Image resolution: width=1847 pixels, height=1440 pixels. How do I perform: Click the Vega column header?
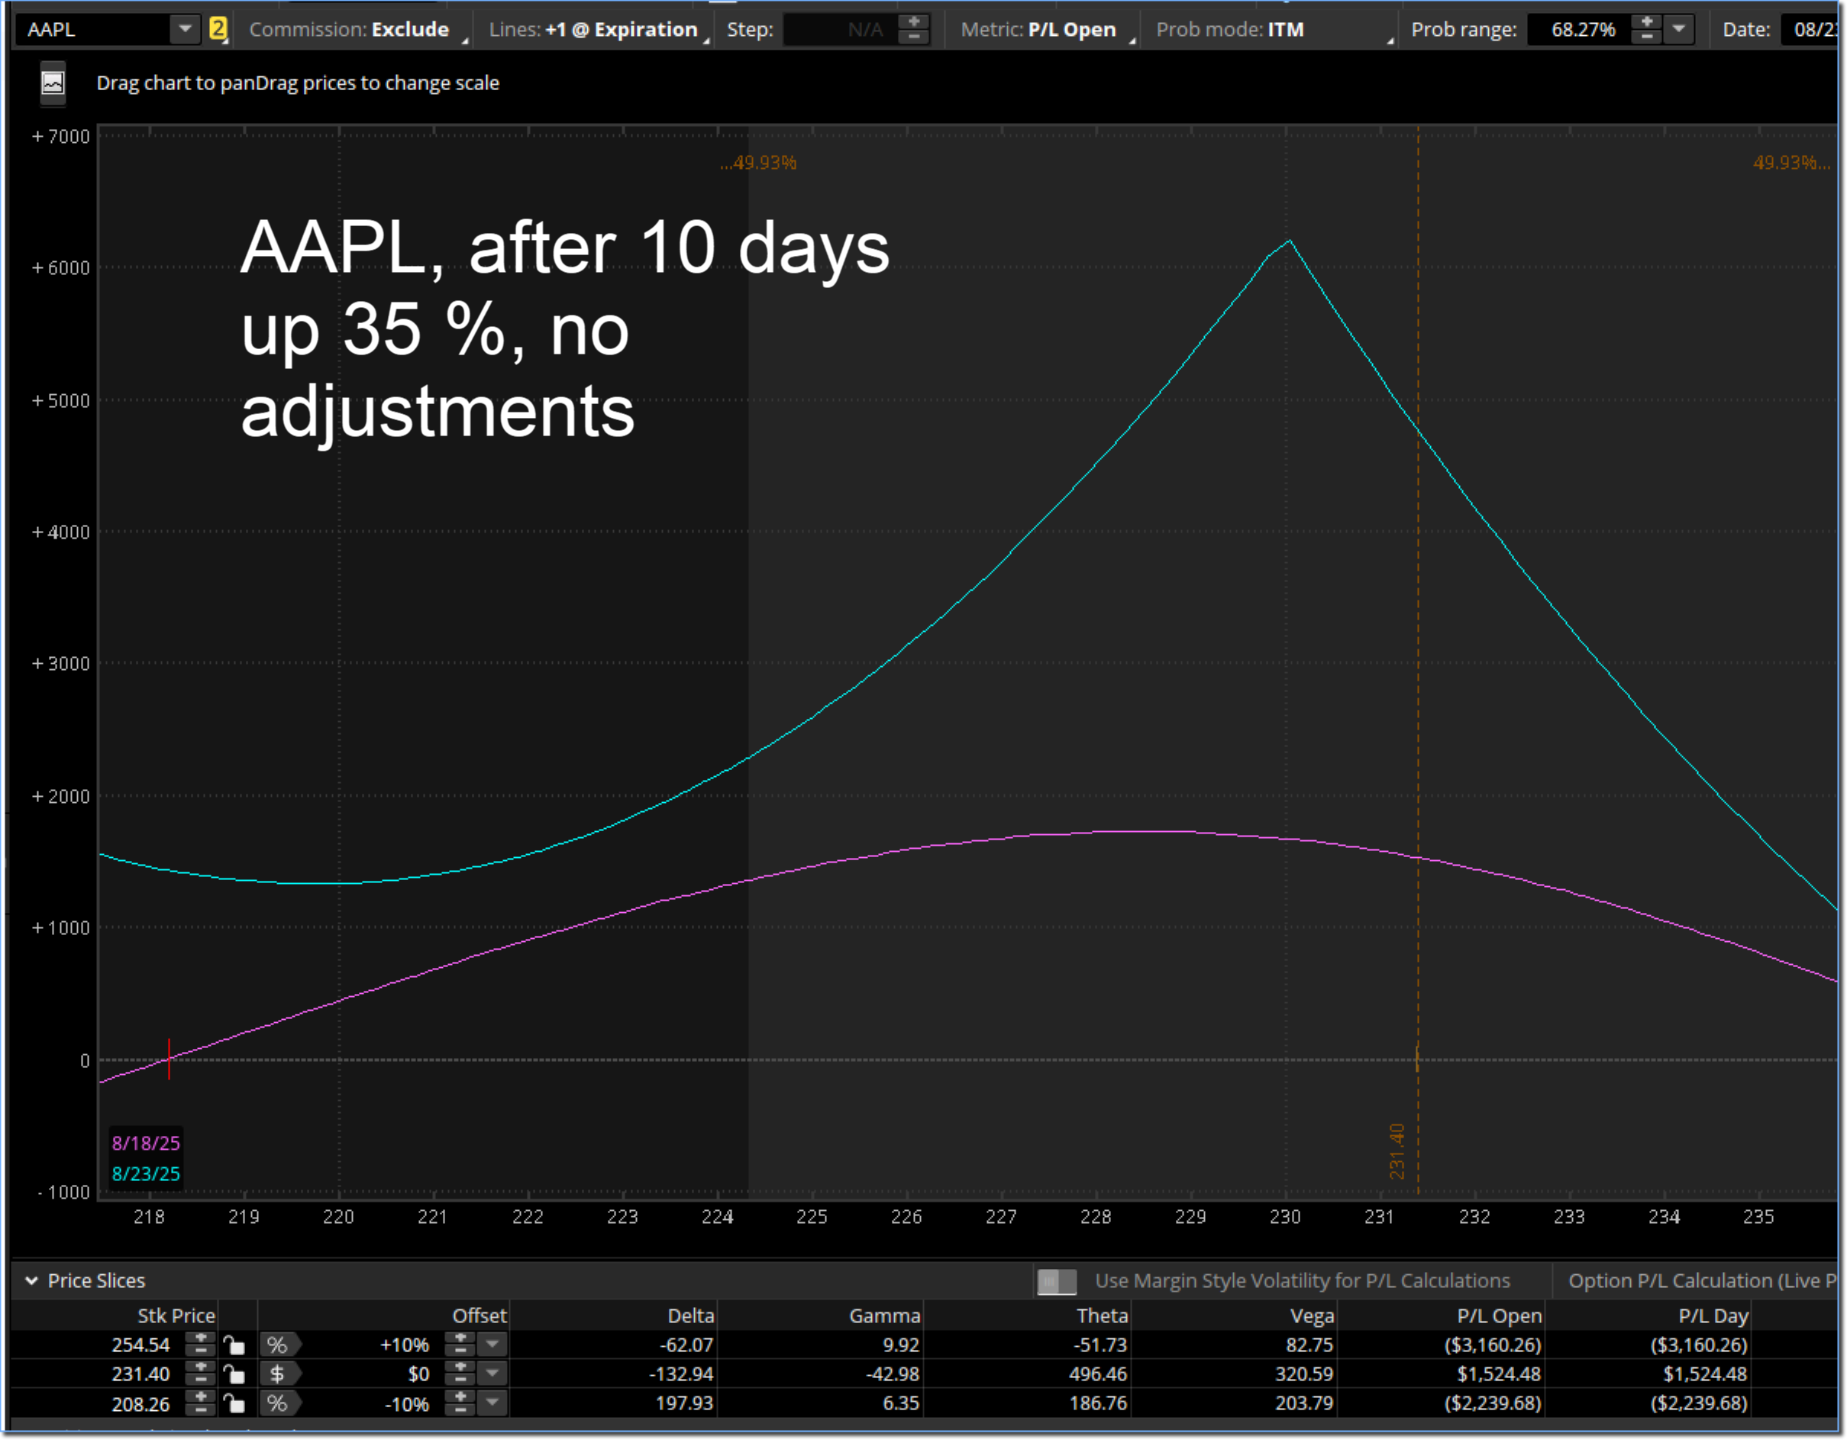pos(1312,1316)
